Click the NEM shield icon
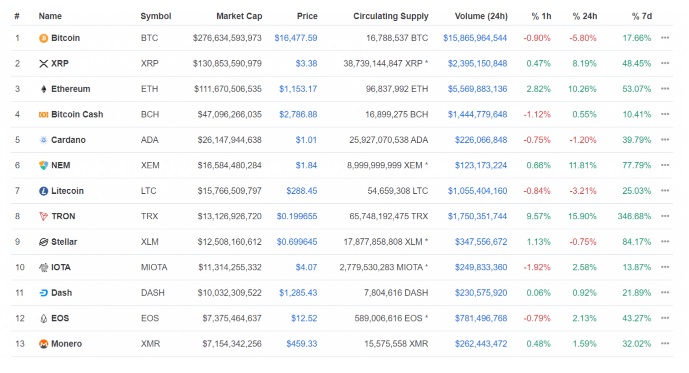This screenshot has width=689, height=373. (x=43, y=166)
